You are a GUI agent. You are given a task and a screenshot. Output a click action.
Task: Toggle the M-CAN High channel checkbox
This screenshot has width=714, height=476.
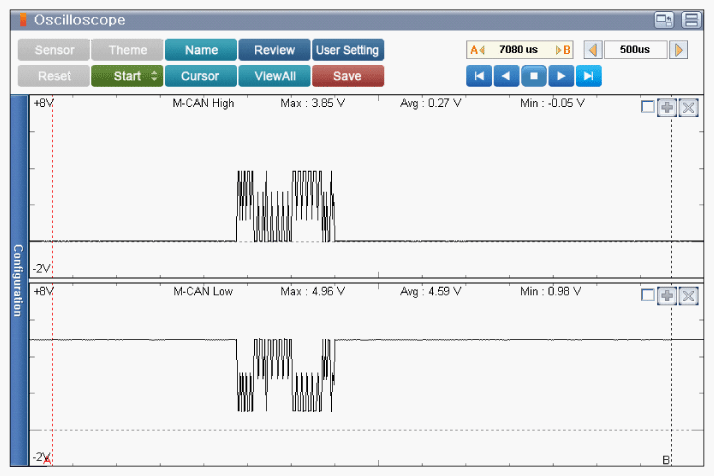pyautogui.click(x=648, y=108)
